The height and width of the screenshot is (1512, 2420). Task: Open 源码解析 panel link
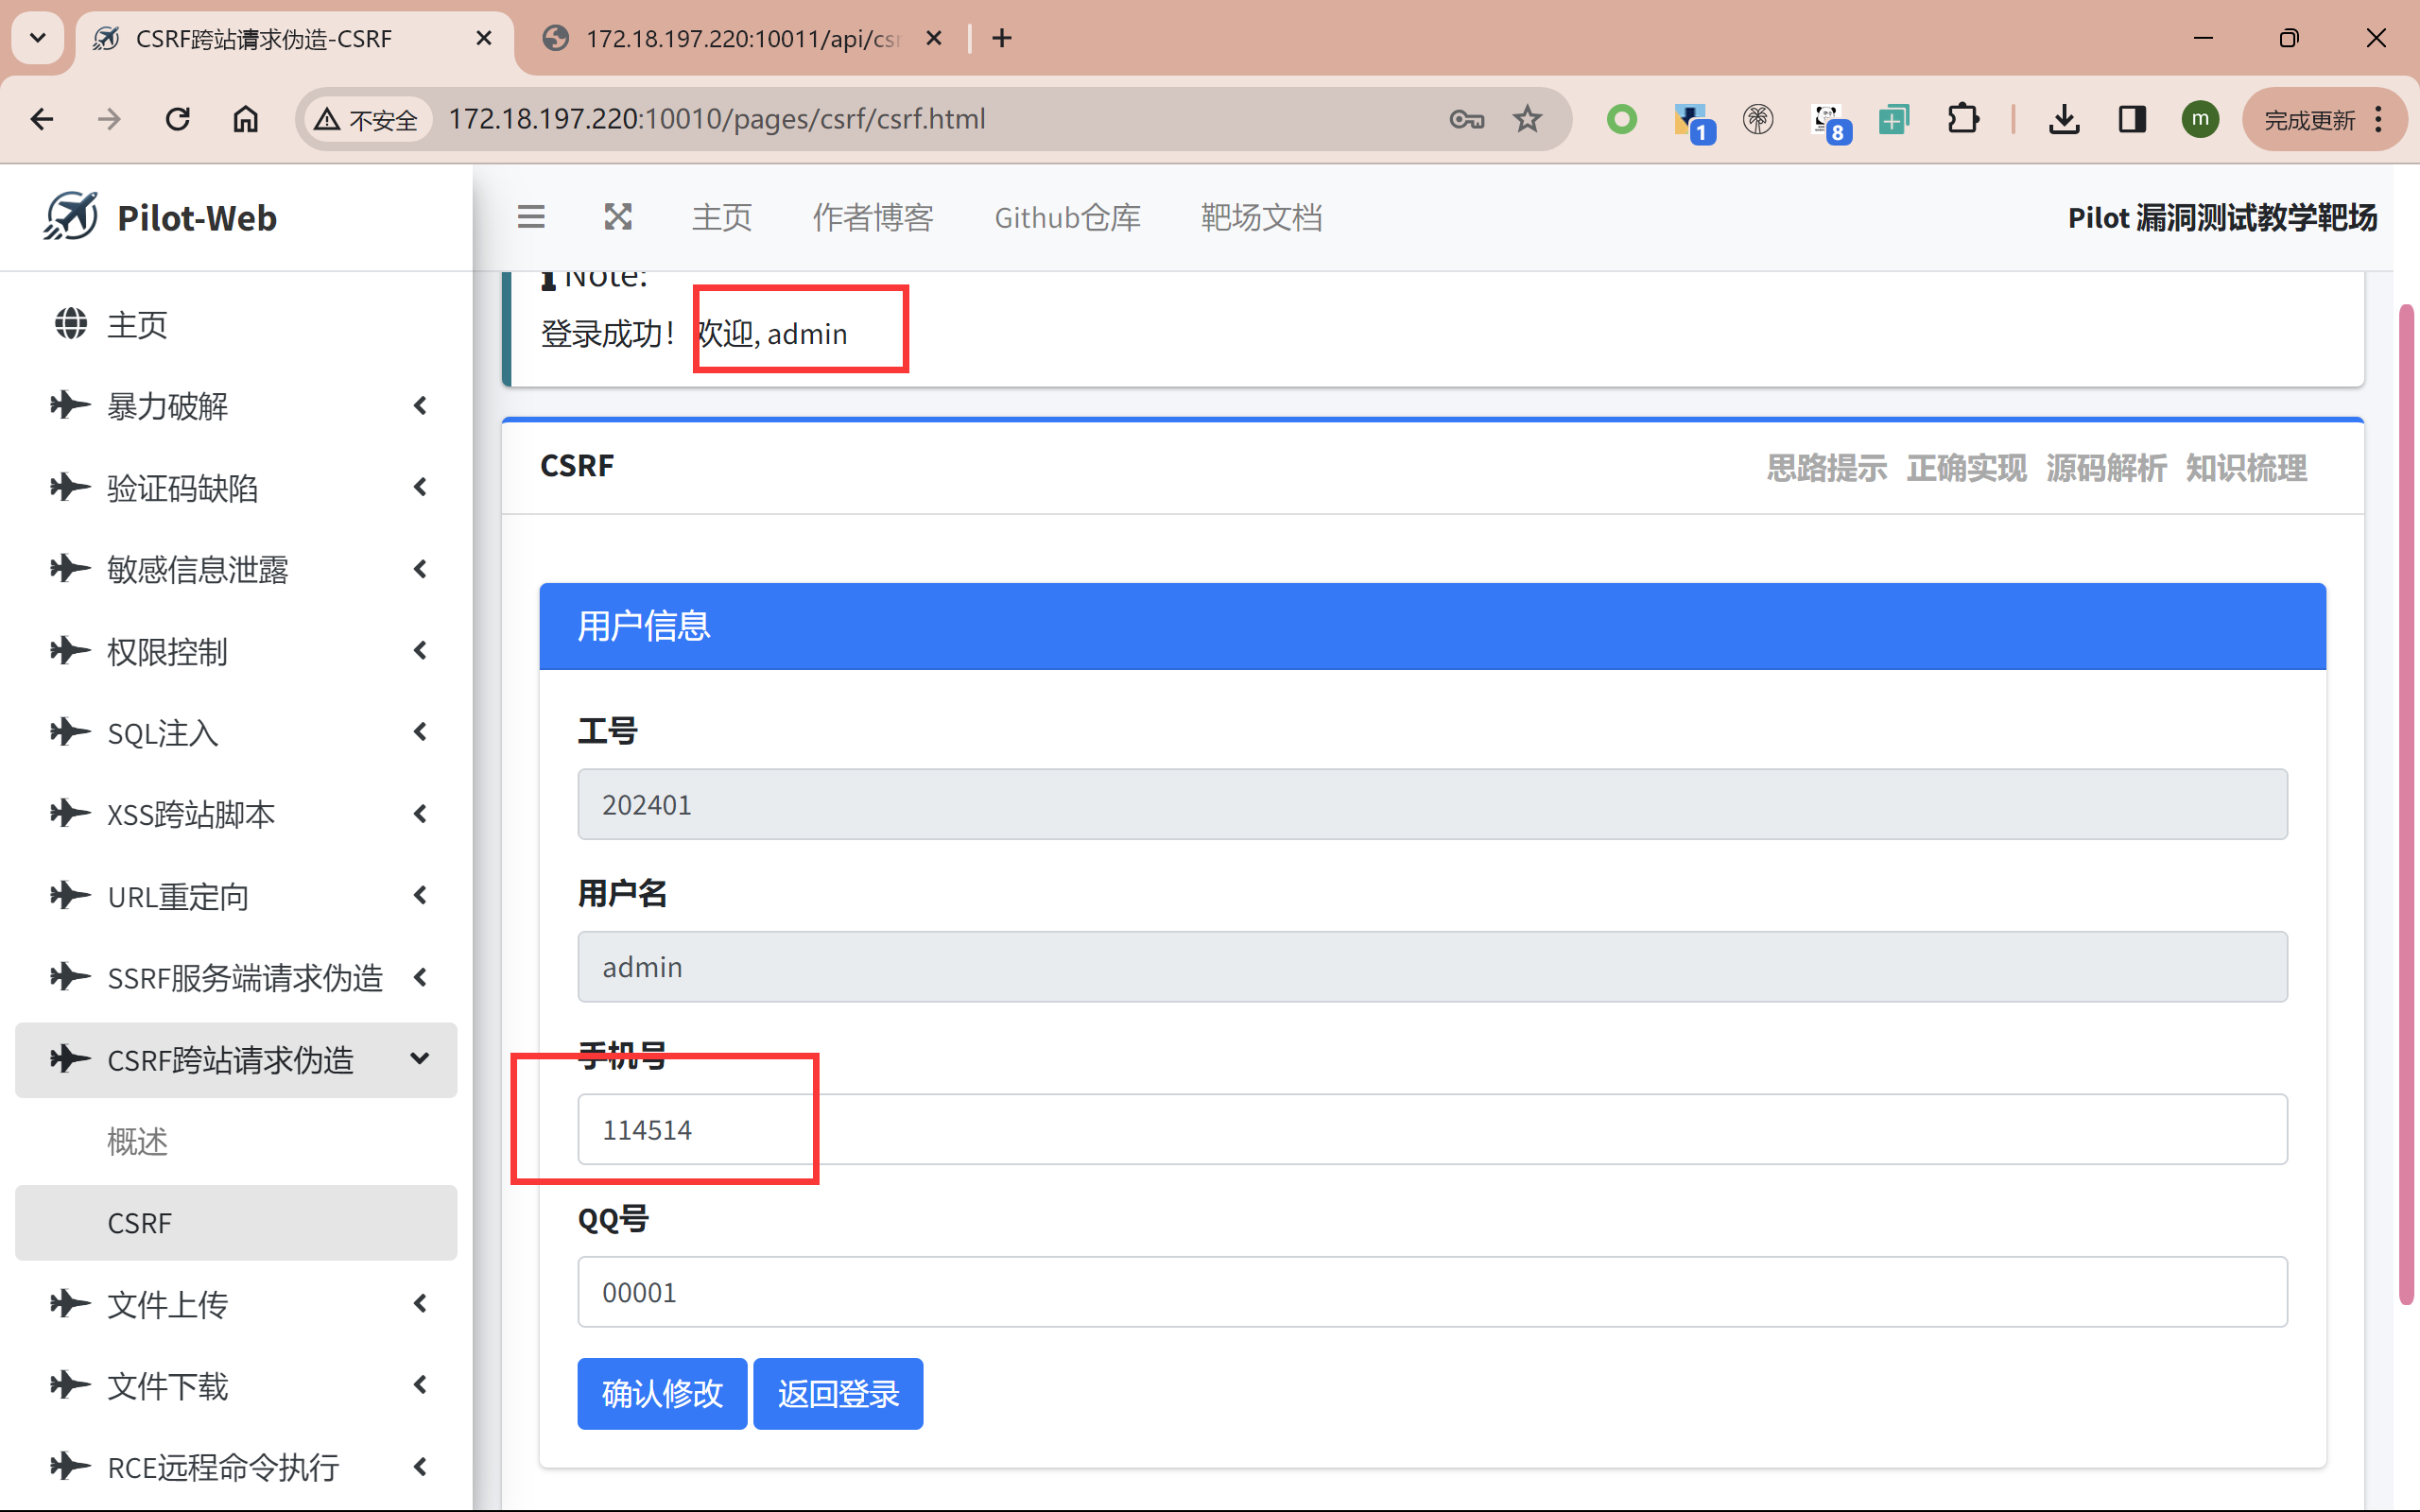coord(2106,468)
